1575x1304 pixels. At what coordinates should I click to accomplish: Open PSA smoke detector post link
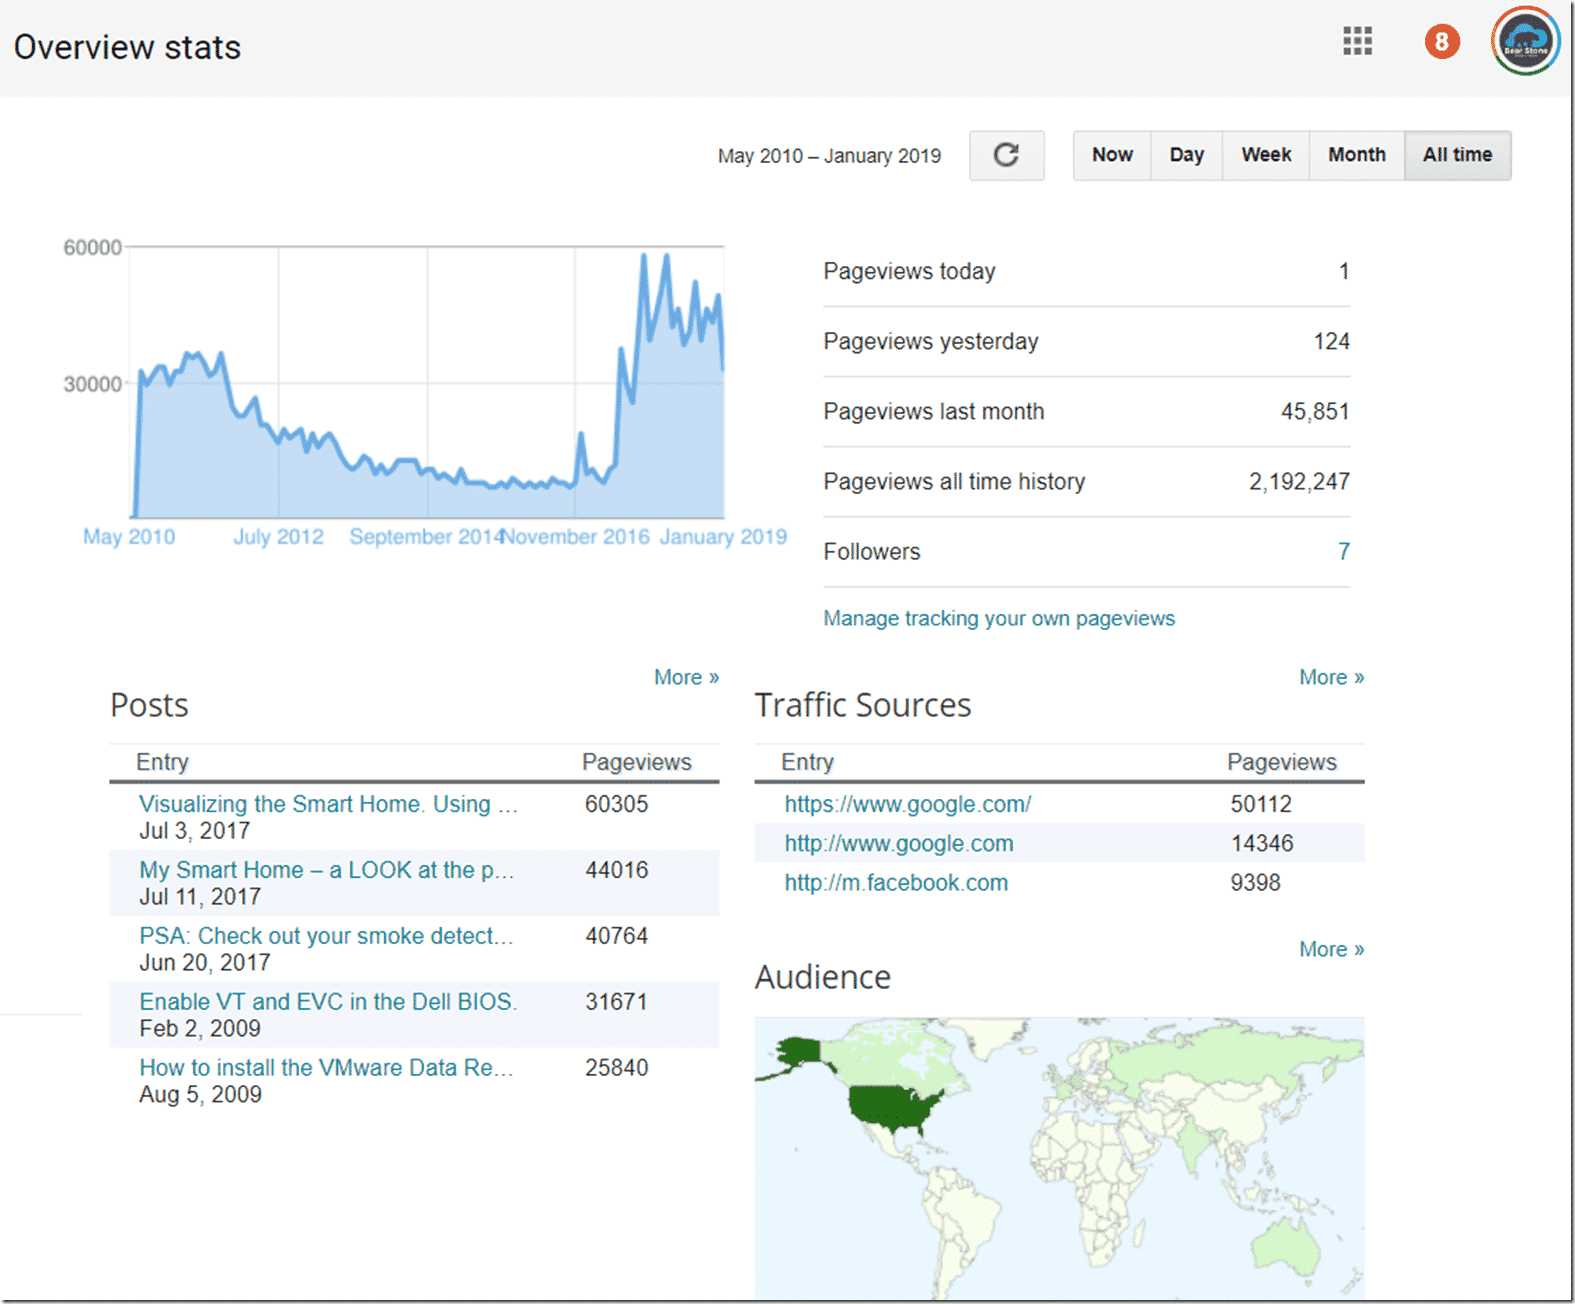click(x=325, y=936)
